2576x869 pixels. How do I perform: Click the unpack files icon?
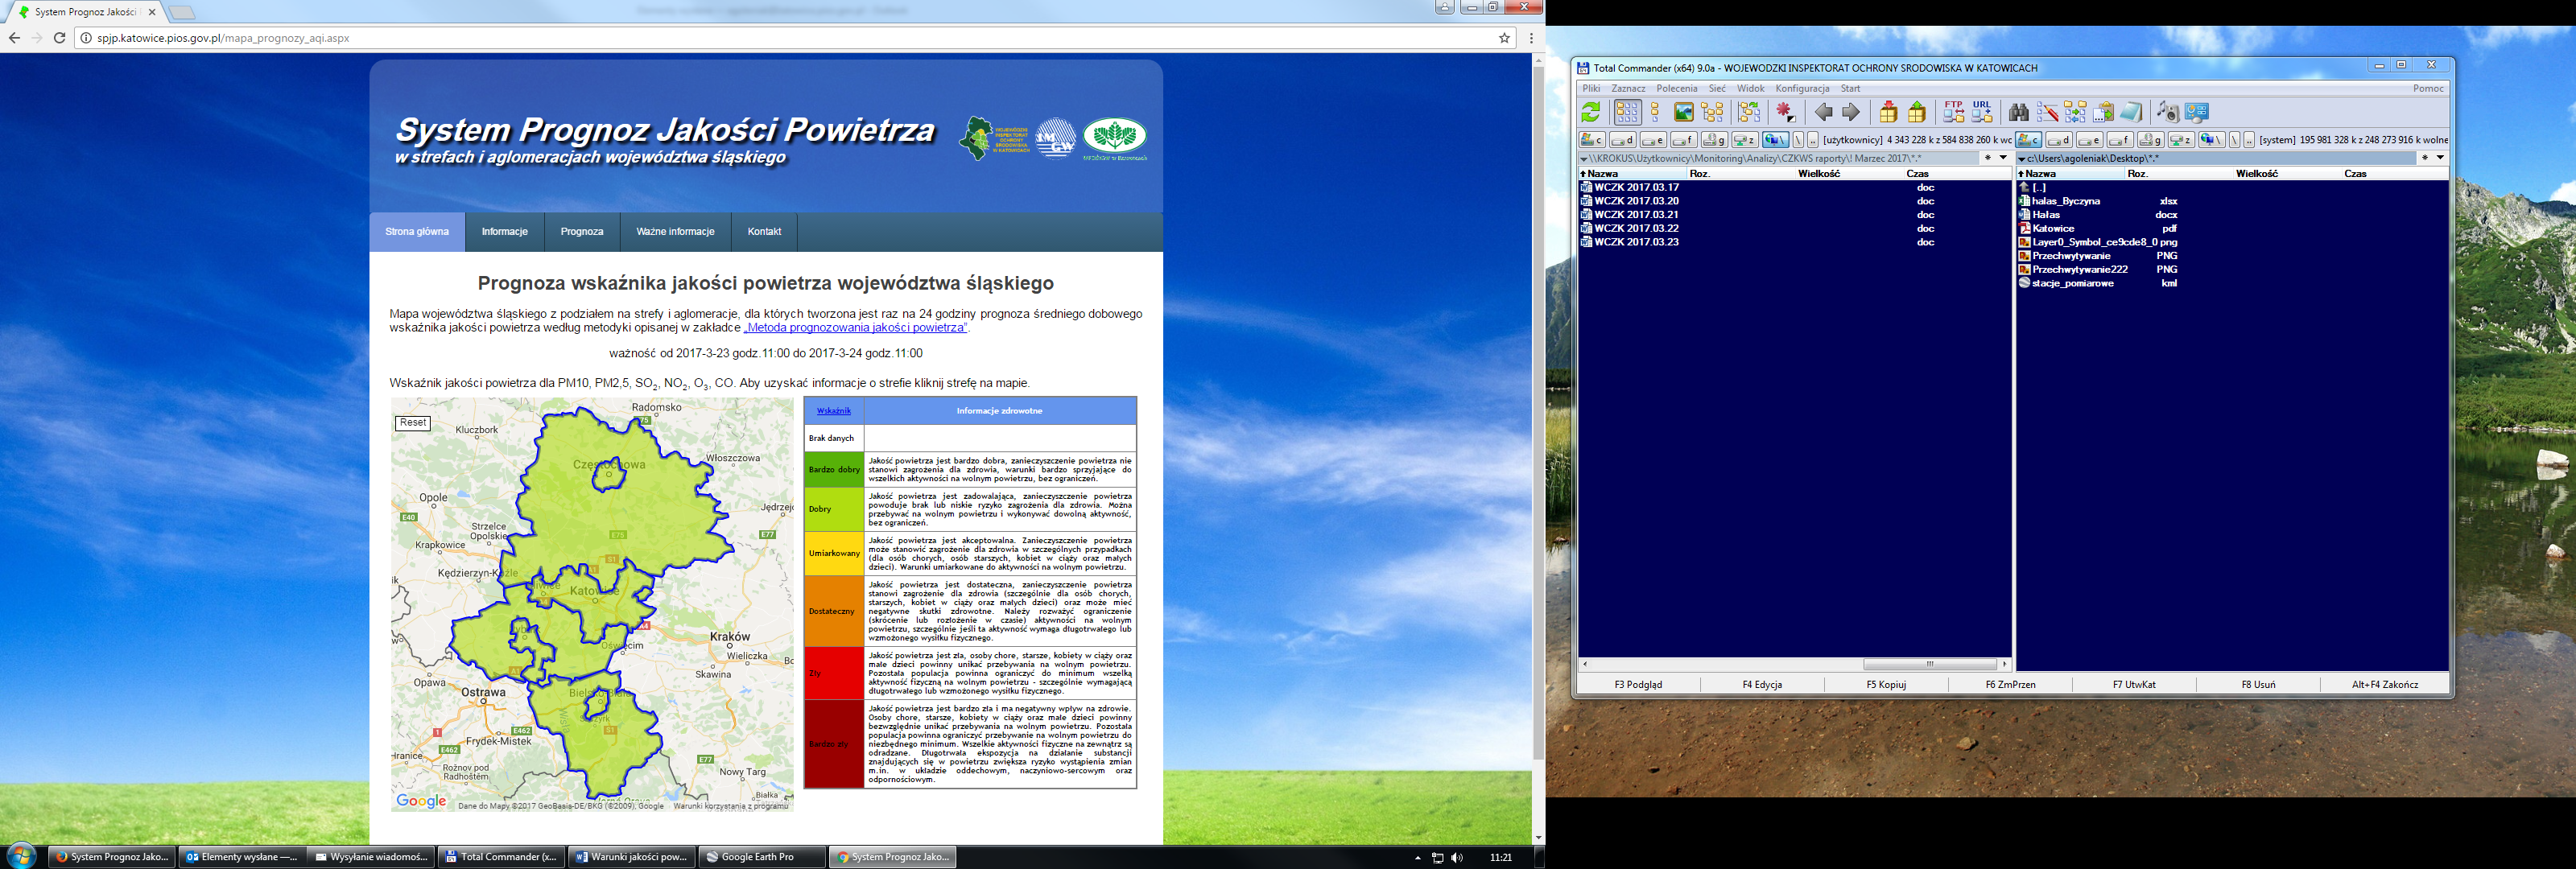point(1917,112)
